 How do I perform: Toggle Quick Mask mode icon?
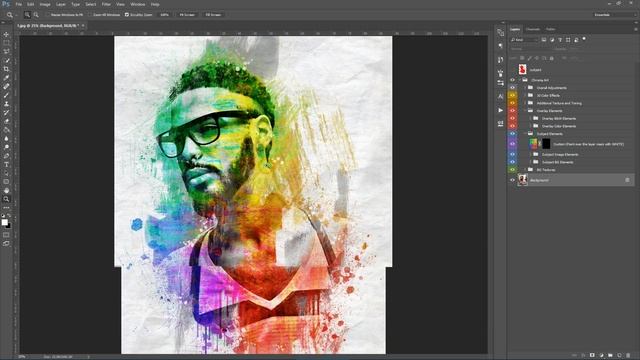coord(6,235)
